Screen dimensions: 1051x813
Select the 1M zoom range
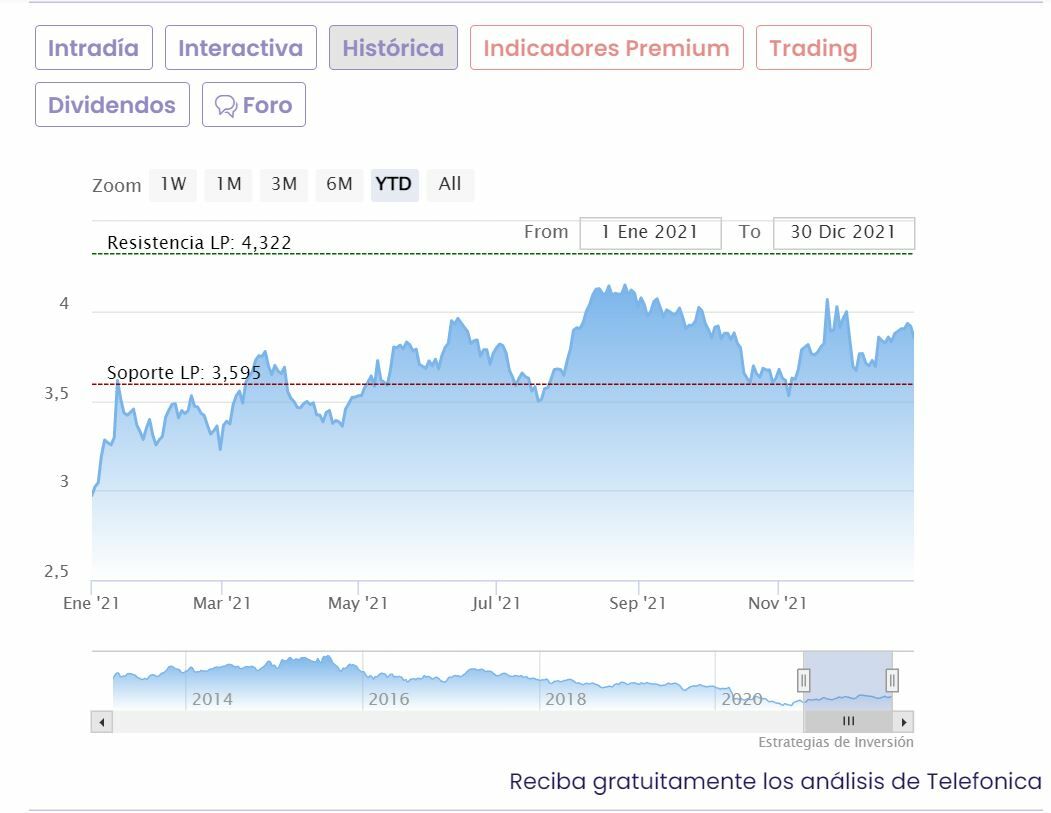click(229, 185)
